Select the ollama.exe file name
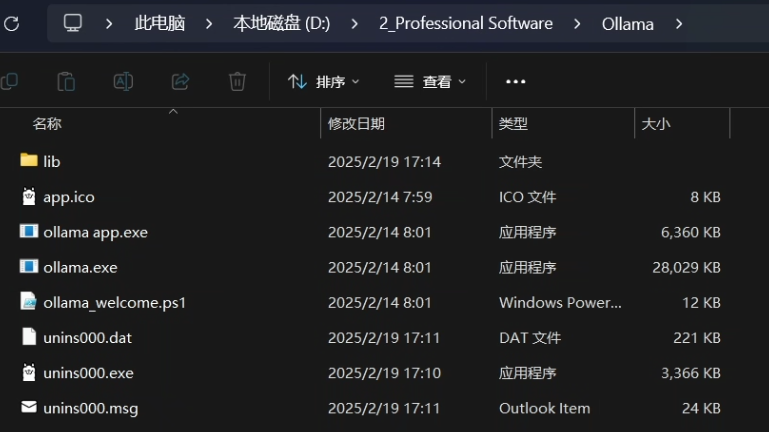 80,268
